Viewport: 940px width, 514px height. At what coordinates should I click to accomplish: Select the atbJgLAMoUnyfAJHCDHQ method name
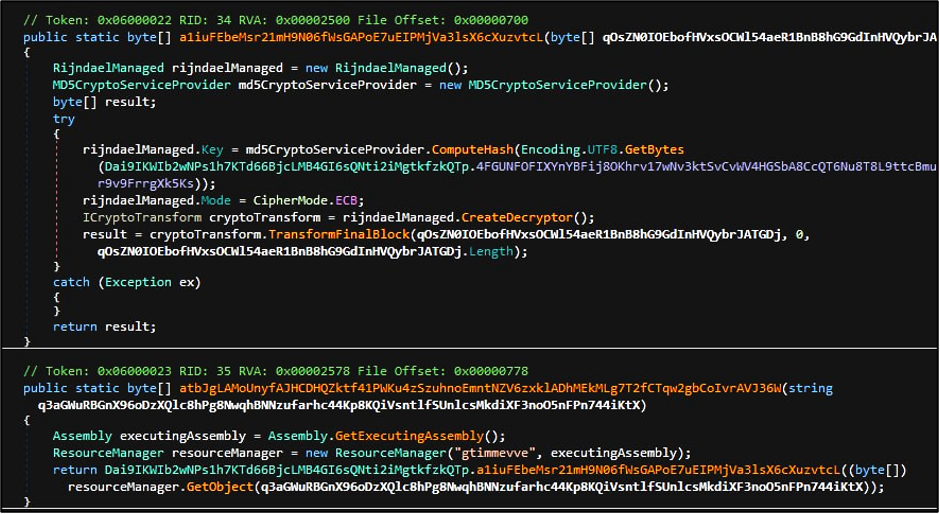[480, 388]
